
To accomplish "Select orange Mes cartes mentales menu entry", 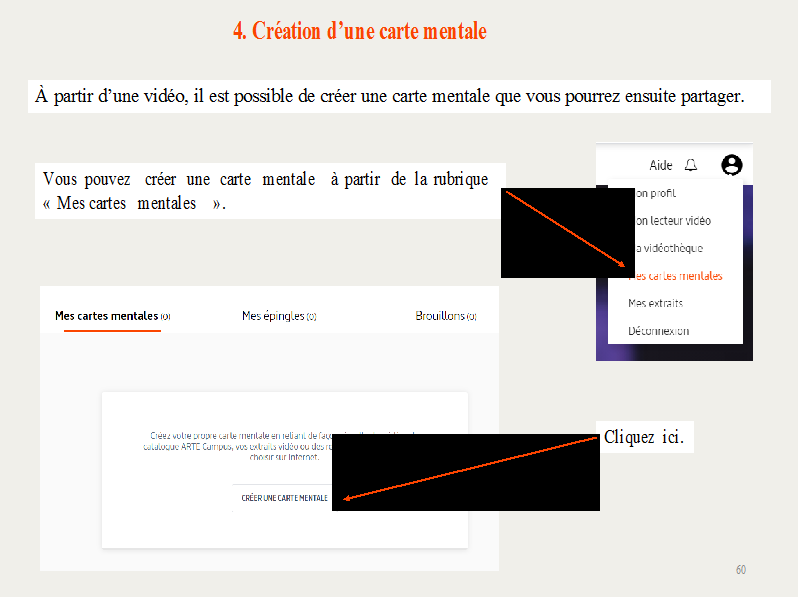I will (x=677, y=276).
